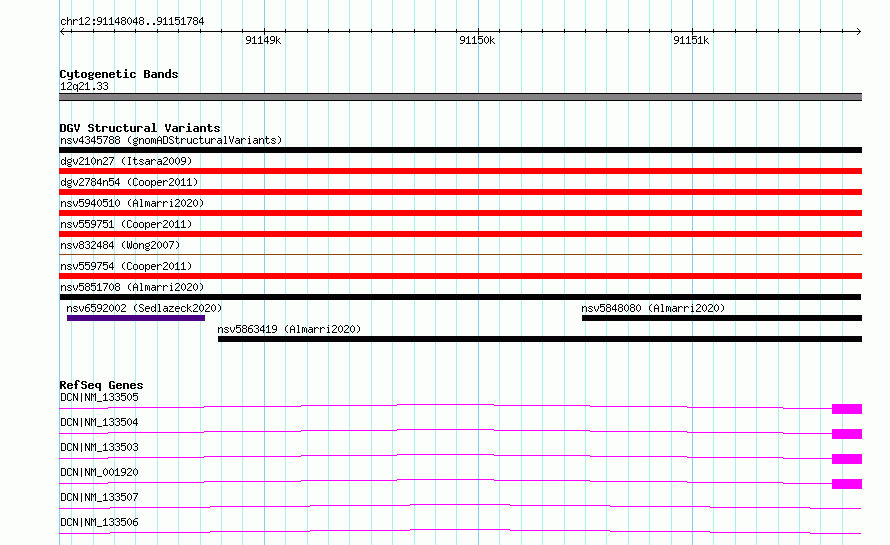This screenshot has width=890, height=545.
Task: Click the 91149k ruler tick label
Action: [263, 40]
